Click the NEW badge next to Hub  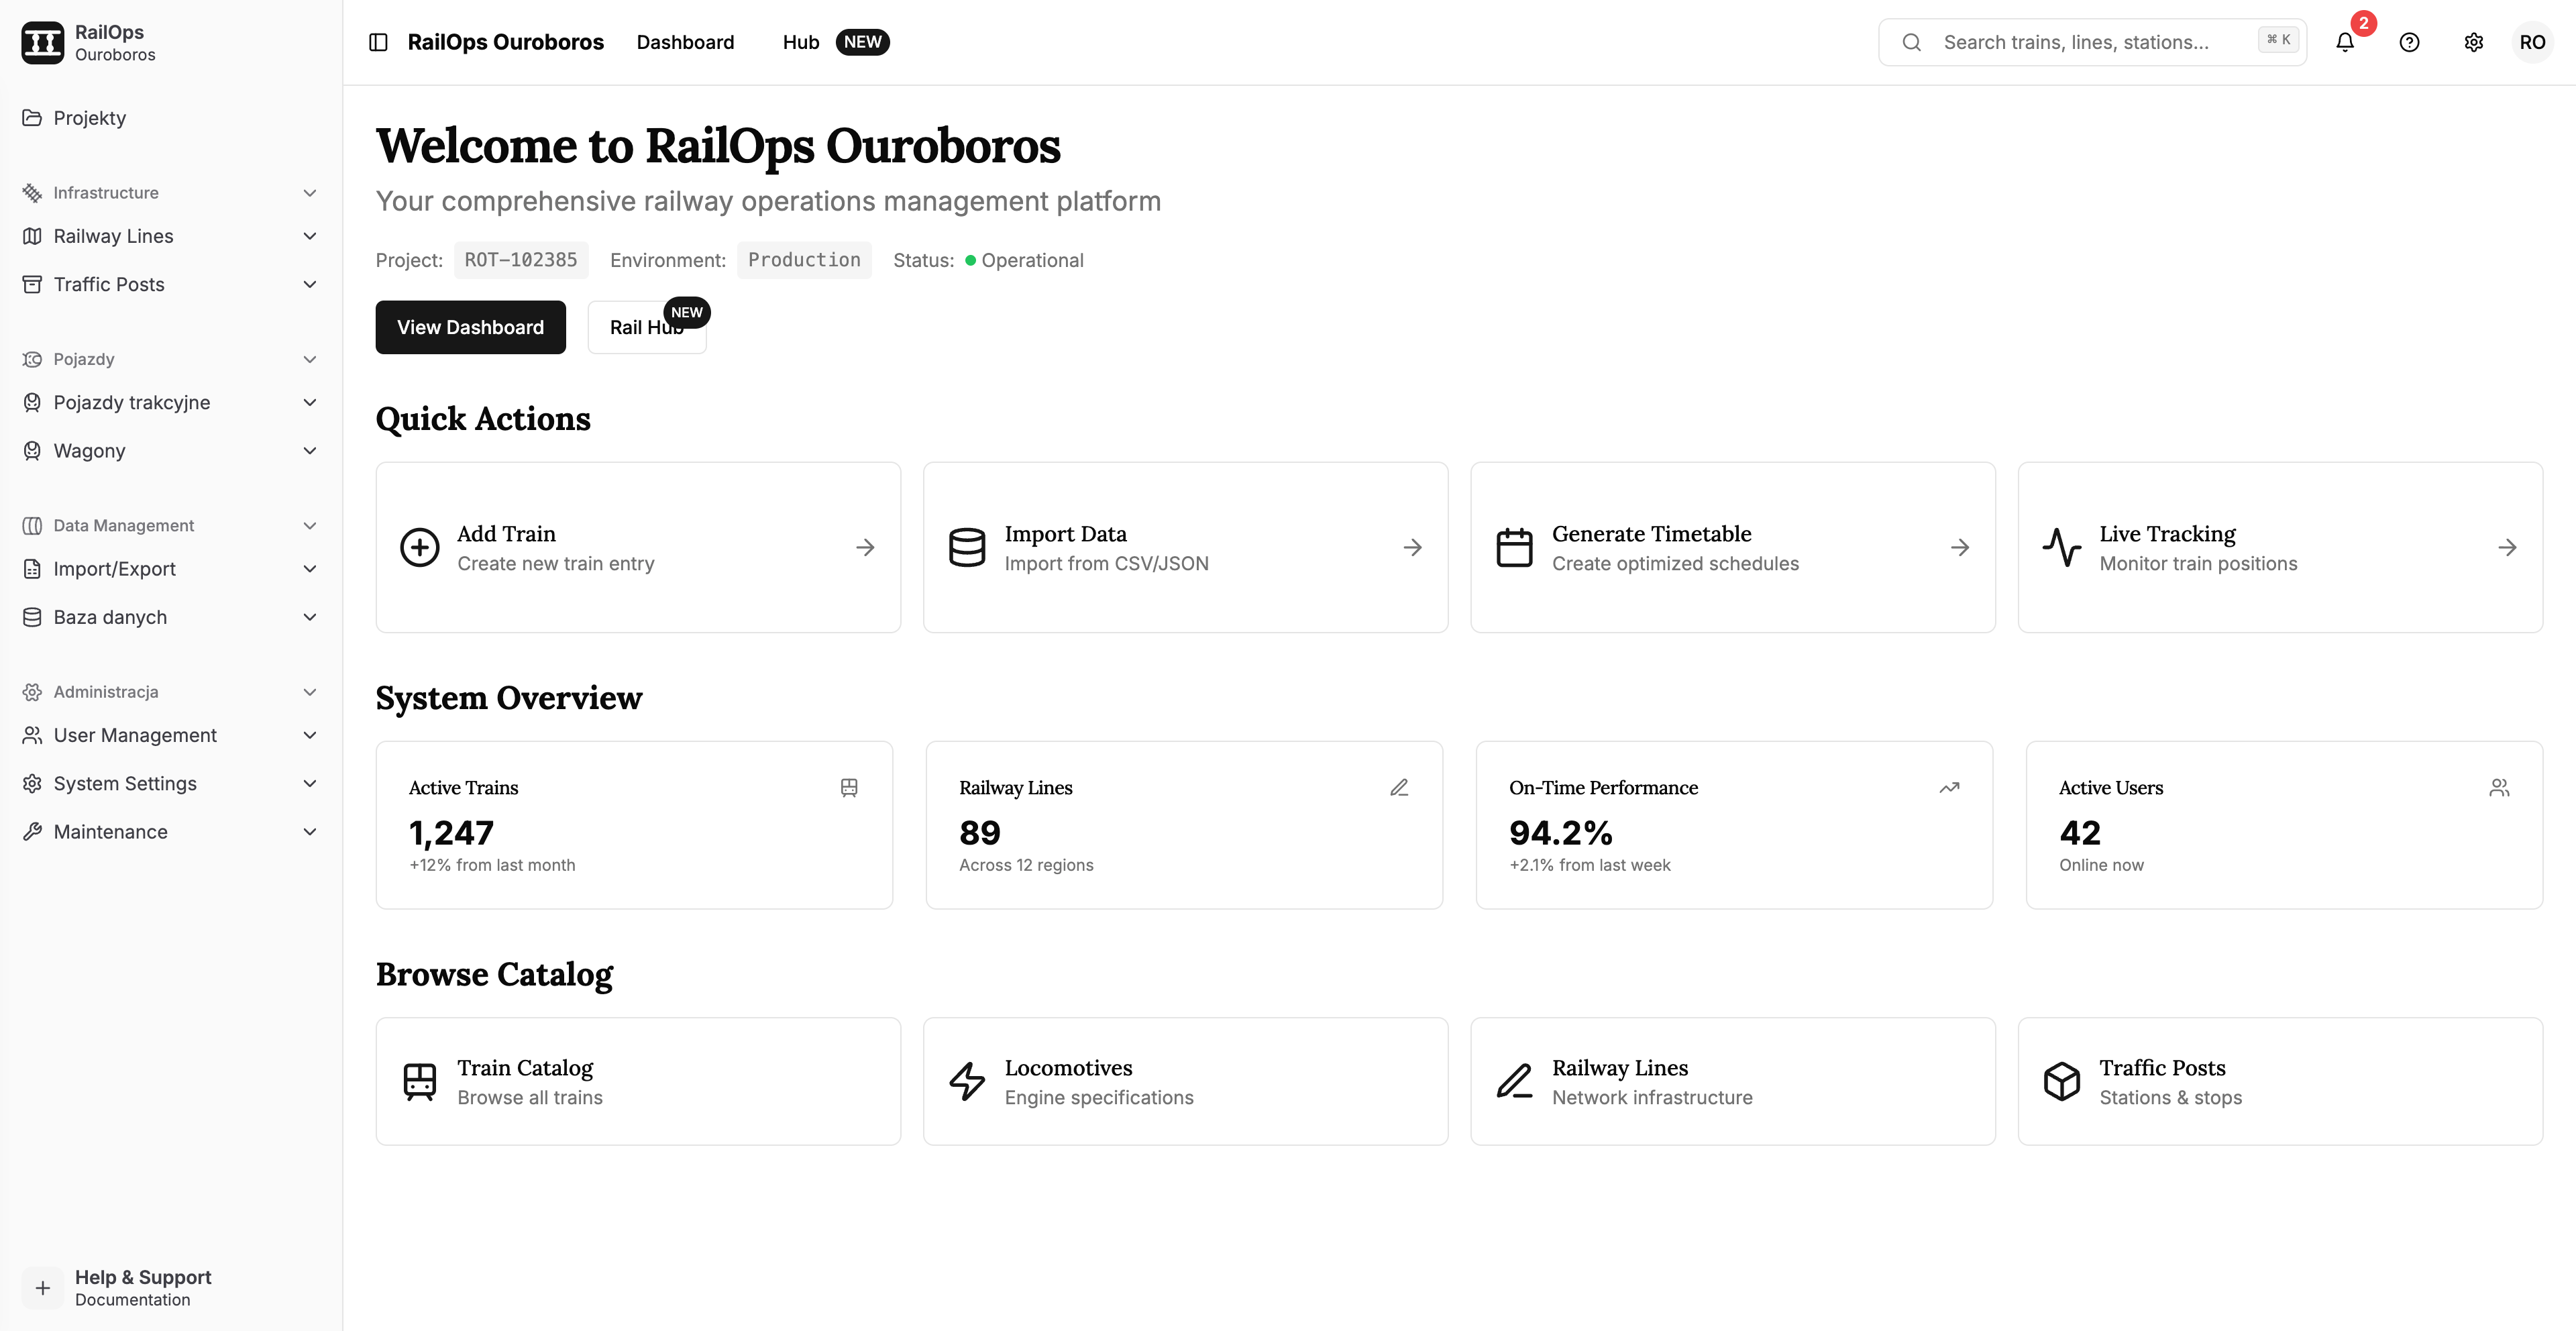click(x=862, y=42)
